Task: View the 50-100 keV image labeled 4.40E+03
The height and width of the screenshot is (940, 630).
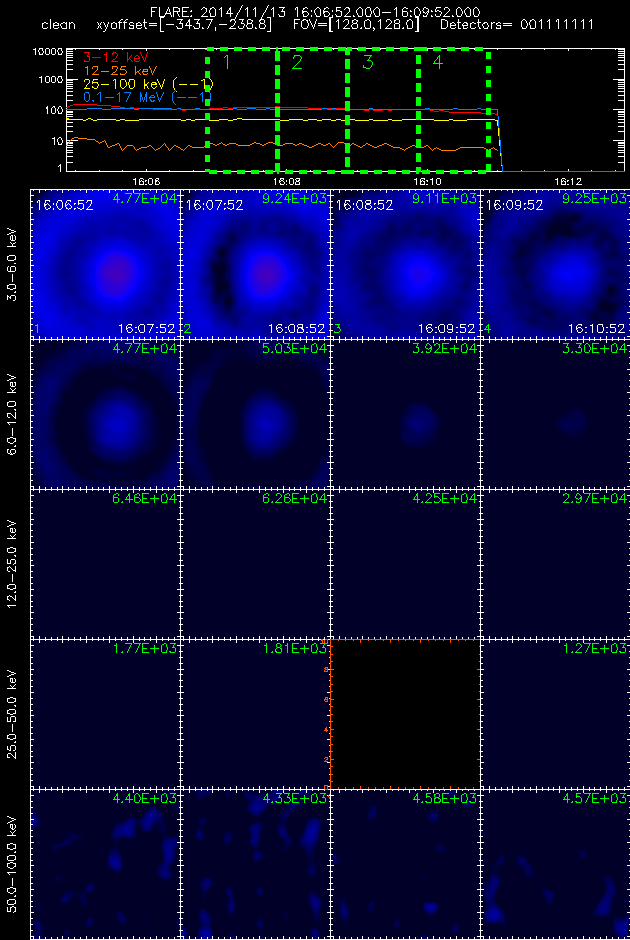Action: click(x=105, y=864)
